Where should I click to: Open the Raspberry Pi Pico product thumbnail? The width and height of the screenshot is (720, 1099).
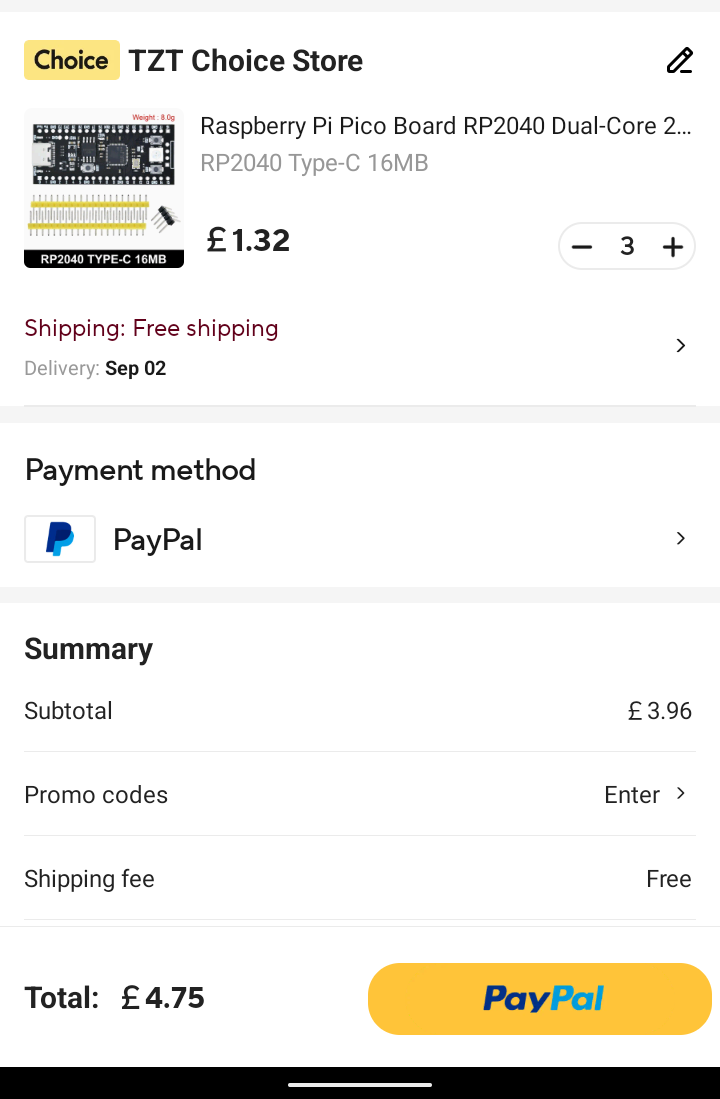pos(104,188)
